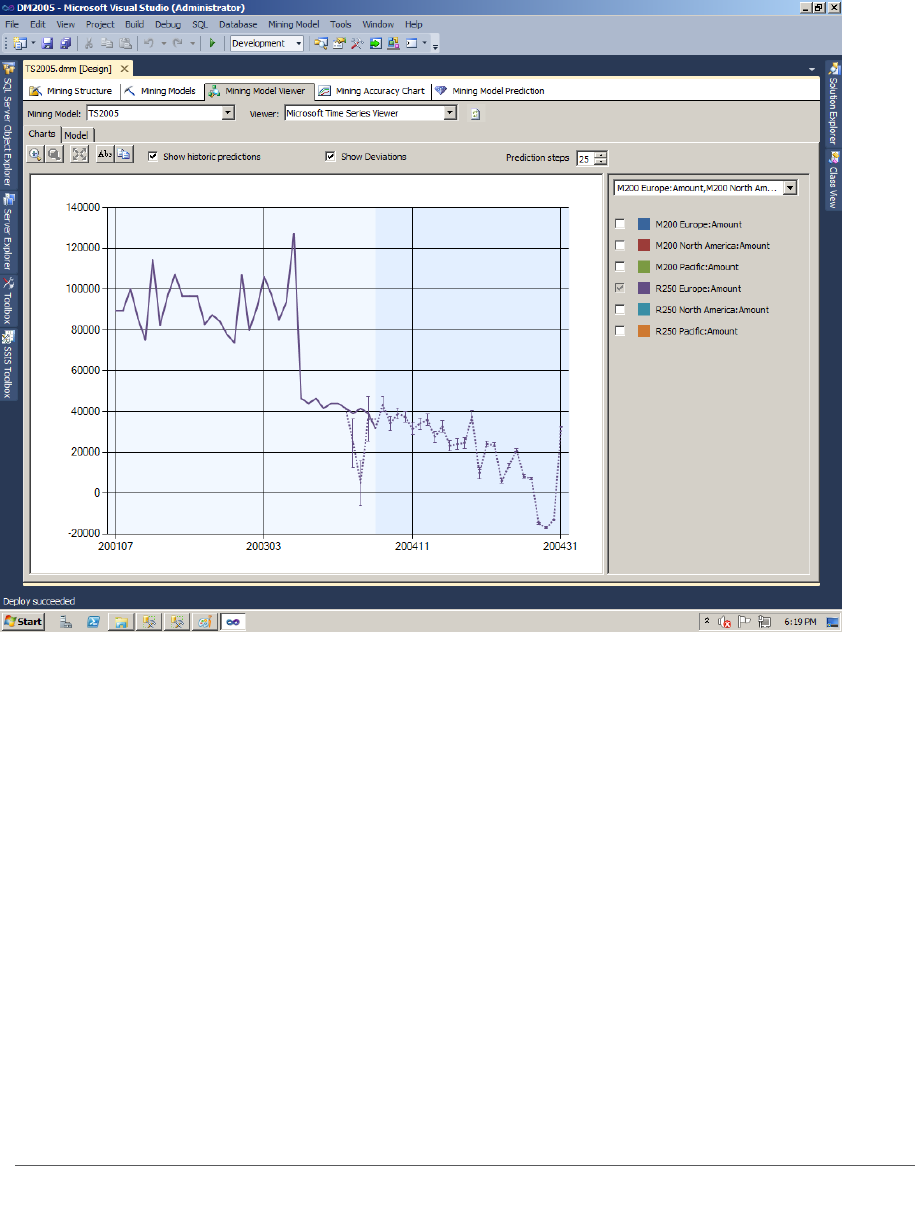Click the Object Browser toolbar icon
919x1211 pixels.
tap(393, 43)
